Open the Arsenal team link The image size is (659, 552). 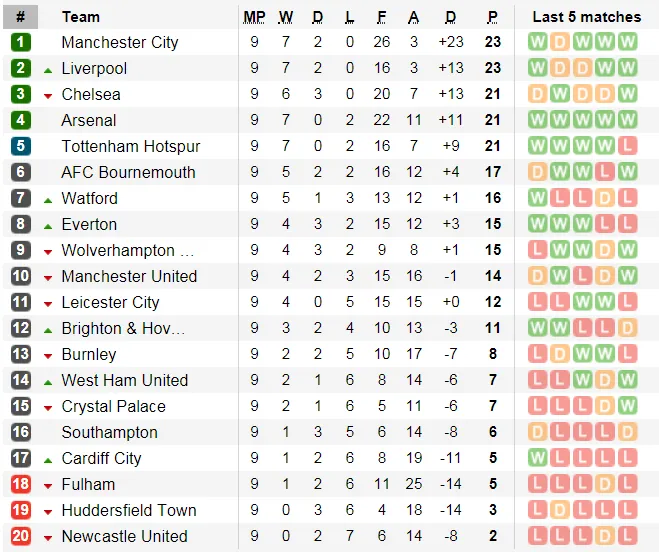click(88, 120)
